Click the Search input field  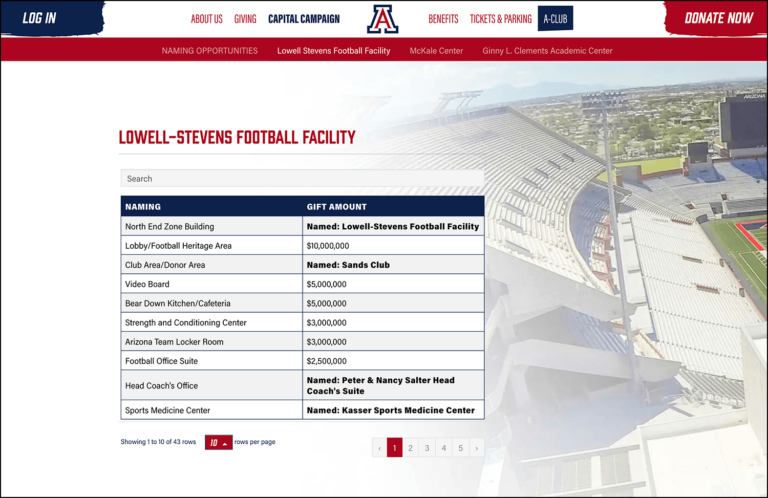pos(302,178)
